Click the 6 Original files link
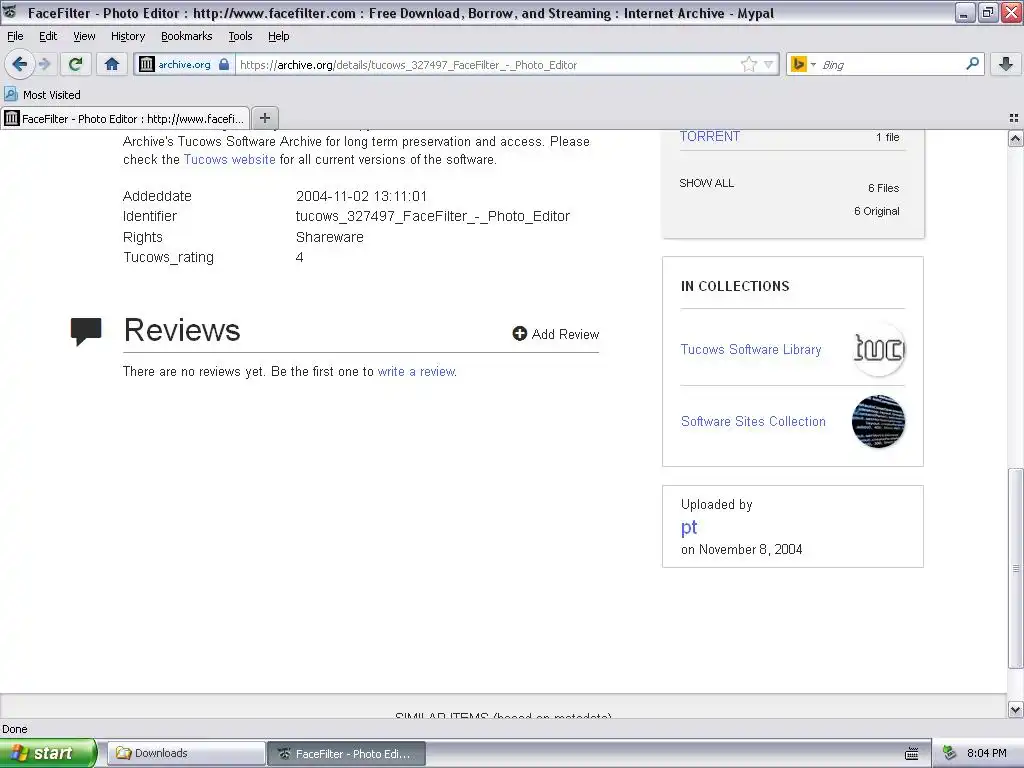Viewport: 1024px width, 768px height. [x=876, y=211]
